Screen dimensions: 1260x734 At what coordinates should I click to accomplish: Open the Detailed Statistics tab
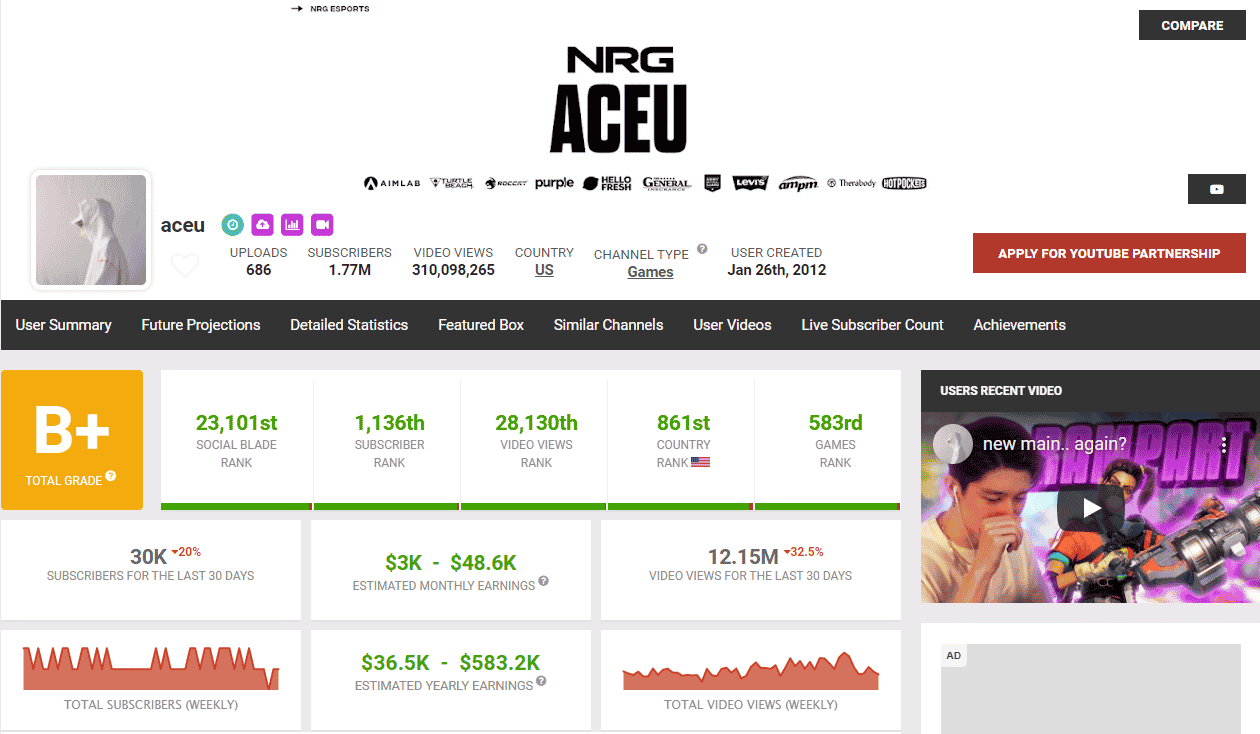(x=349, y=325)
